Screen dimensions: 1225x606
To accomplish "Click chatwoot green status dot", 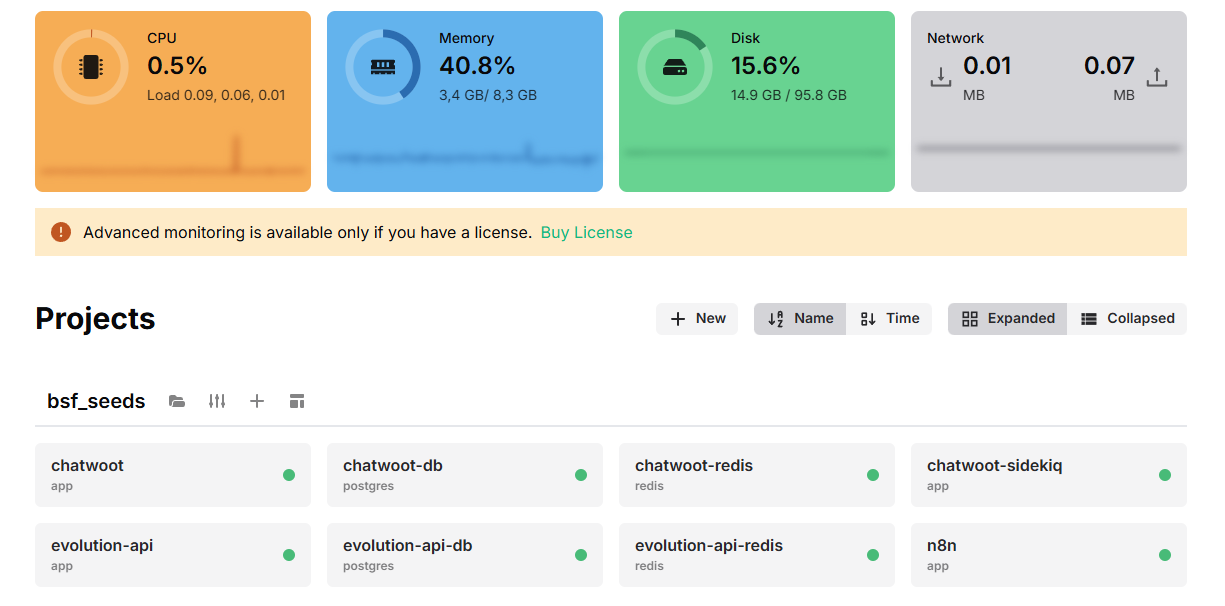I will pyautogui.click(x=289, y=475).
